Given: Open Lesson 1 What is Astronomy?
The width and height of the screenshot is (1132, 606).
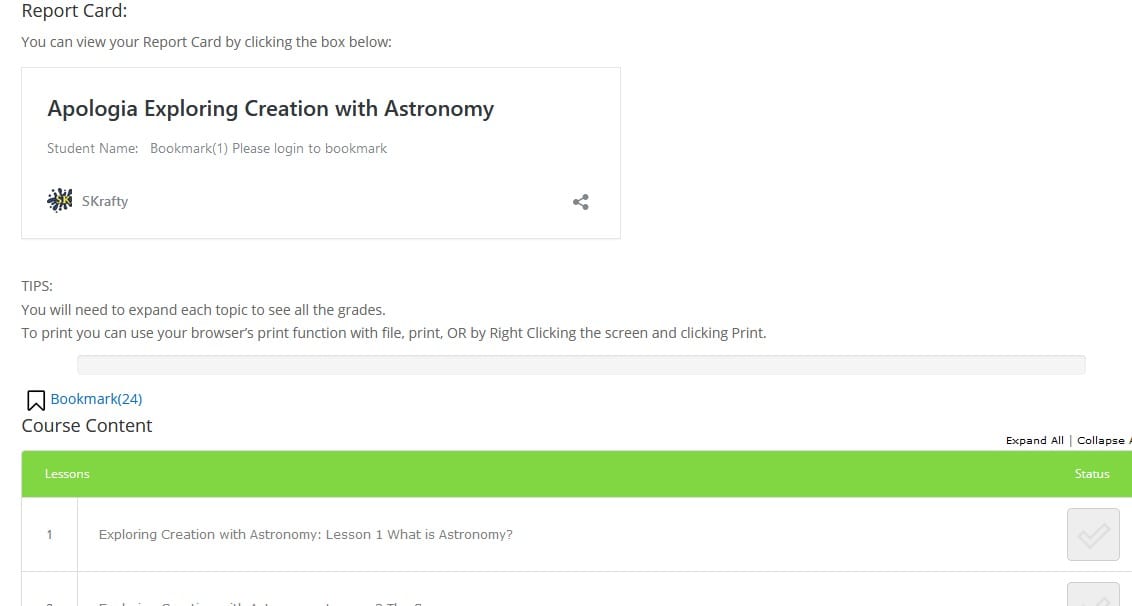Looking at the screenshot, I should 305,535.
